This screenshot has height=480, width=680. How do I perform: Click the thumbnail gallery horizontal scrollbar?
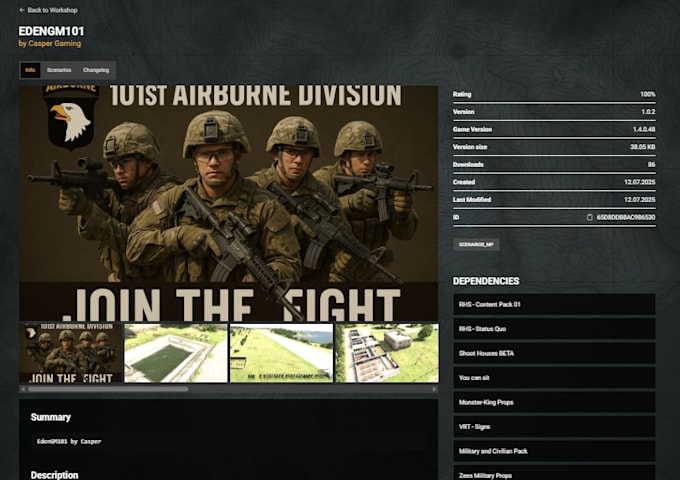[108, 389]
